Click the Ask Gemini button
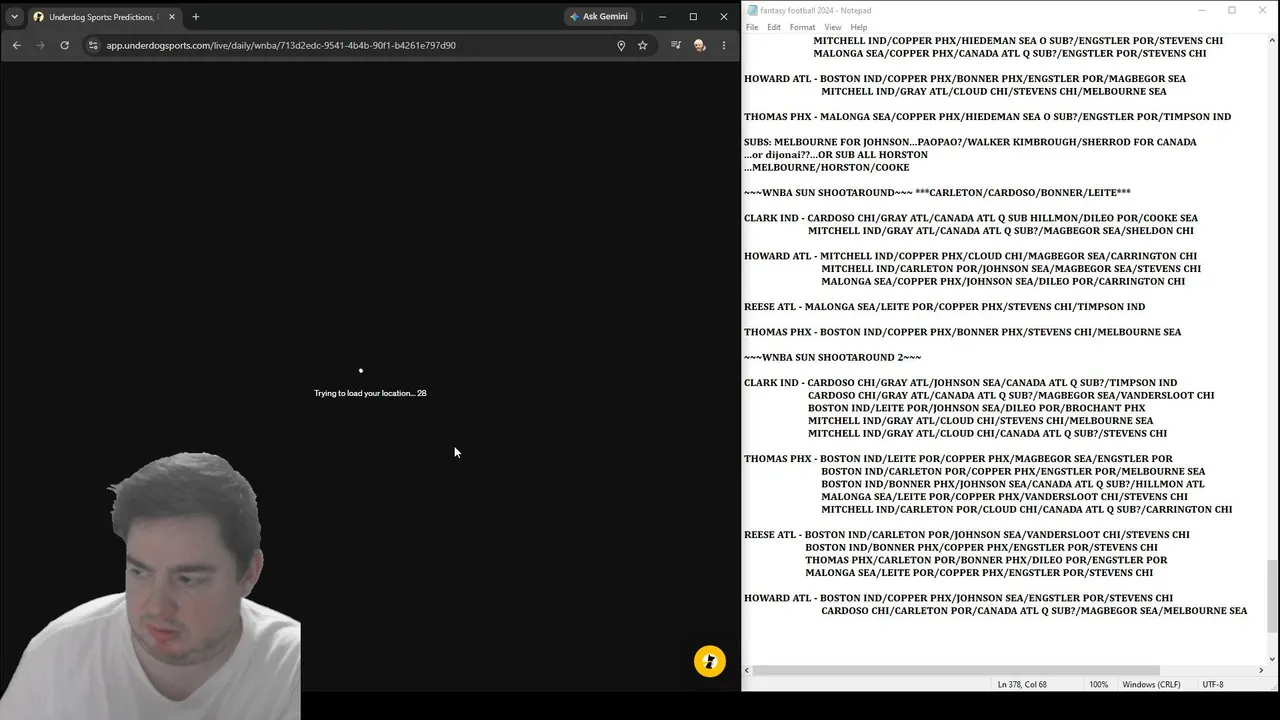 pyautogui.click(x=599, y=17)
